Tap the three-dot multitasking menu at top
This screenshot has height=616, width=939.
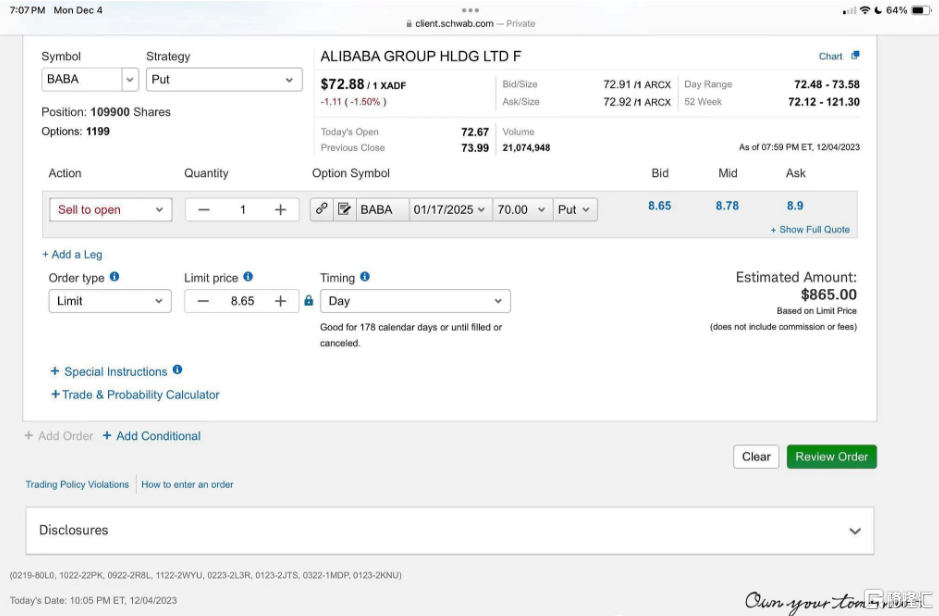click(470, 10)
